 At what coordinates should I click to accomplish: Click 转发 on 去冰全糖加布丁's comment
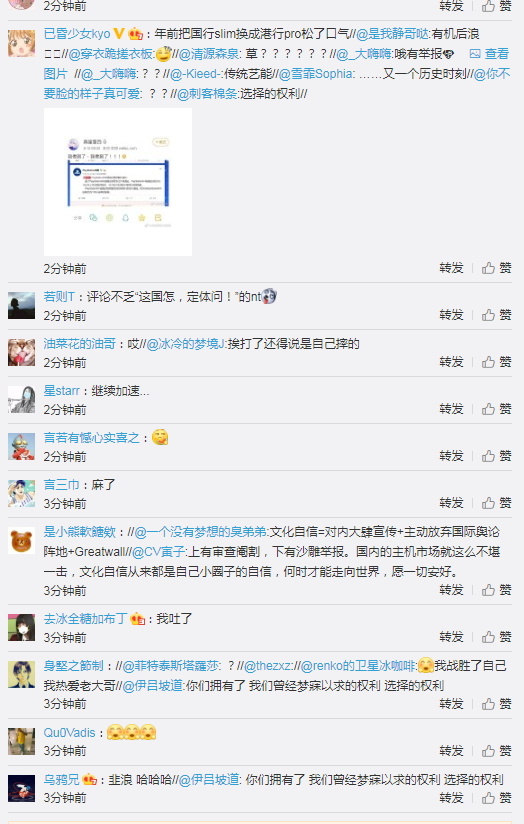pyautogui.click(x=451, y=637)
